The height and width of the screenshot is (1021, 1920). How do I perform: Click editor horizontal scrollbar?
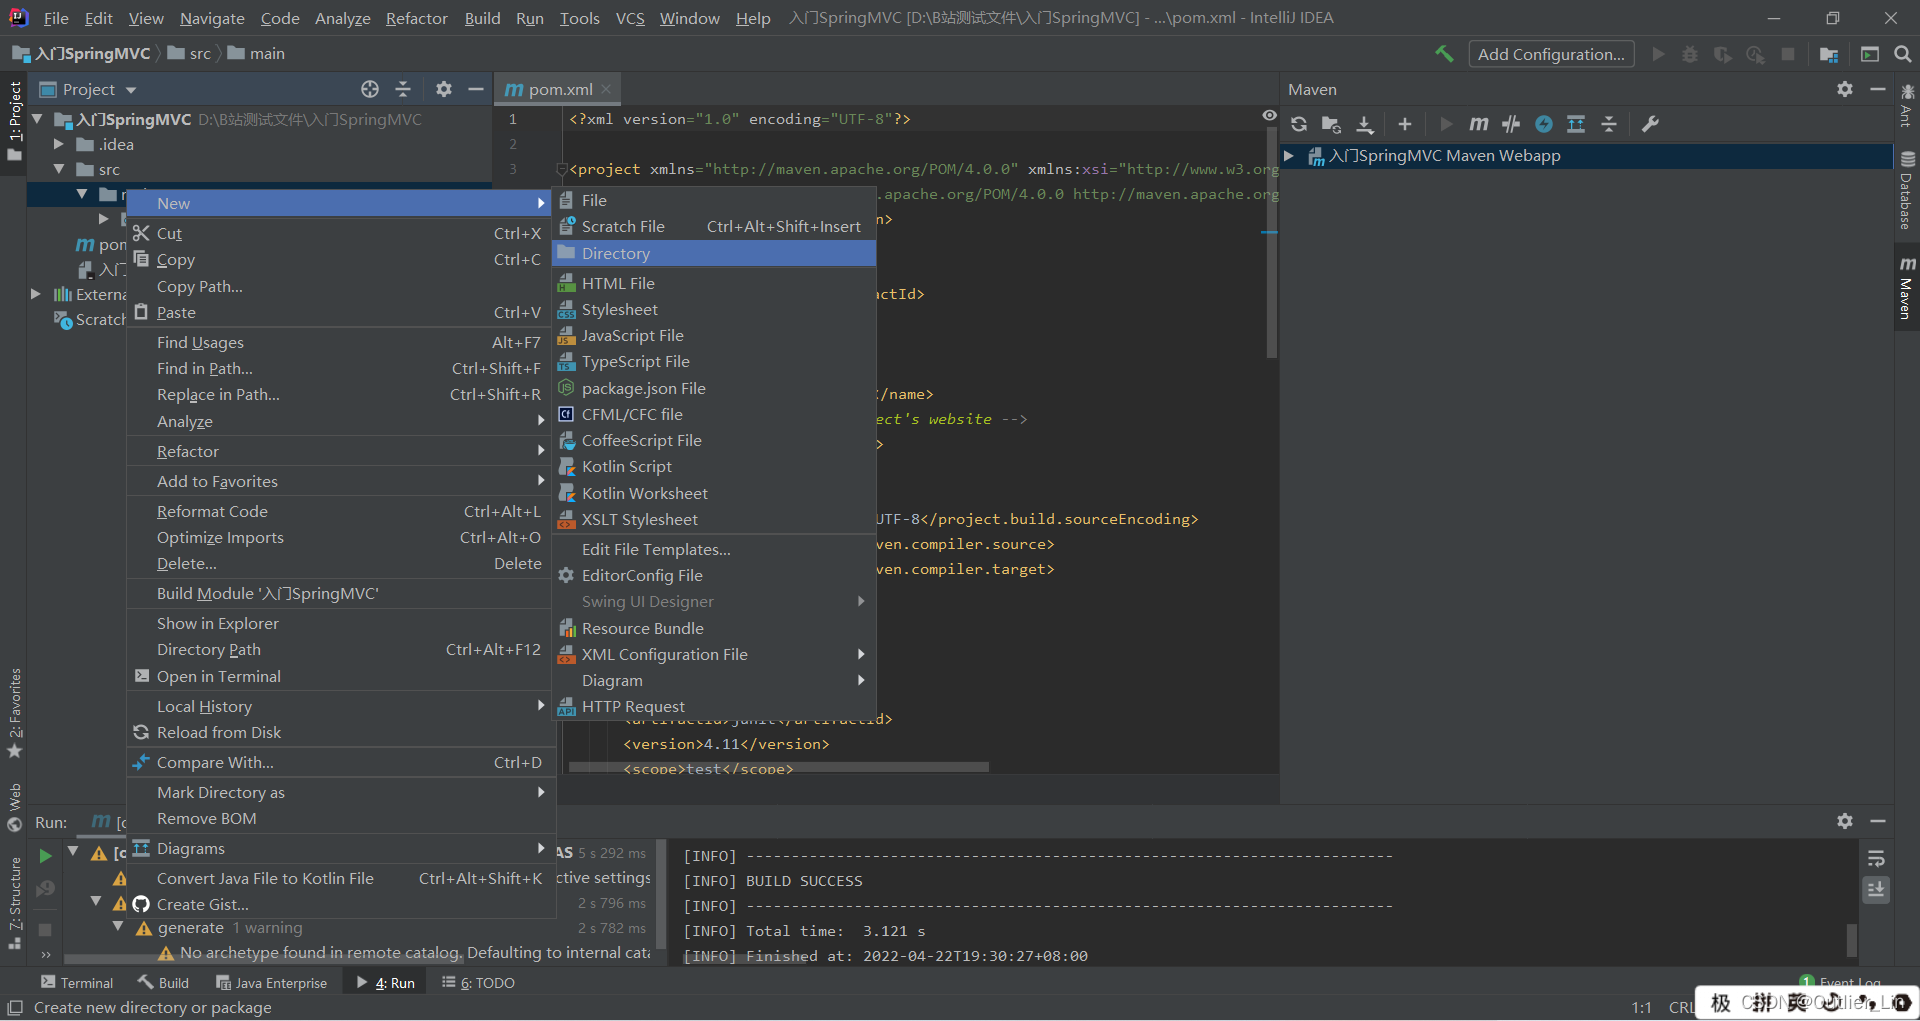point(779,767)
